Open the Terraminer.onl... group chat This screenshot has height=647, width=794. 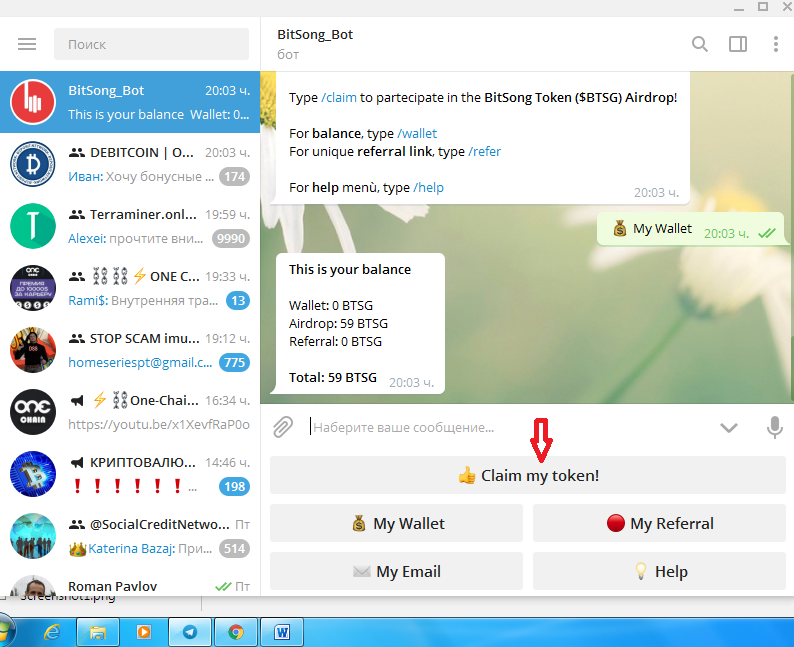[130, 226]
